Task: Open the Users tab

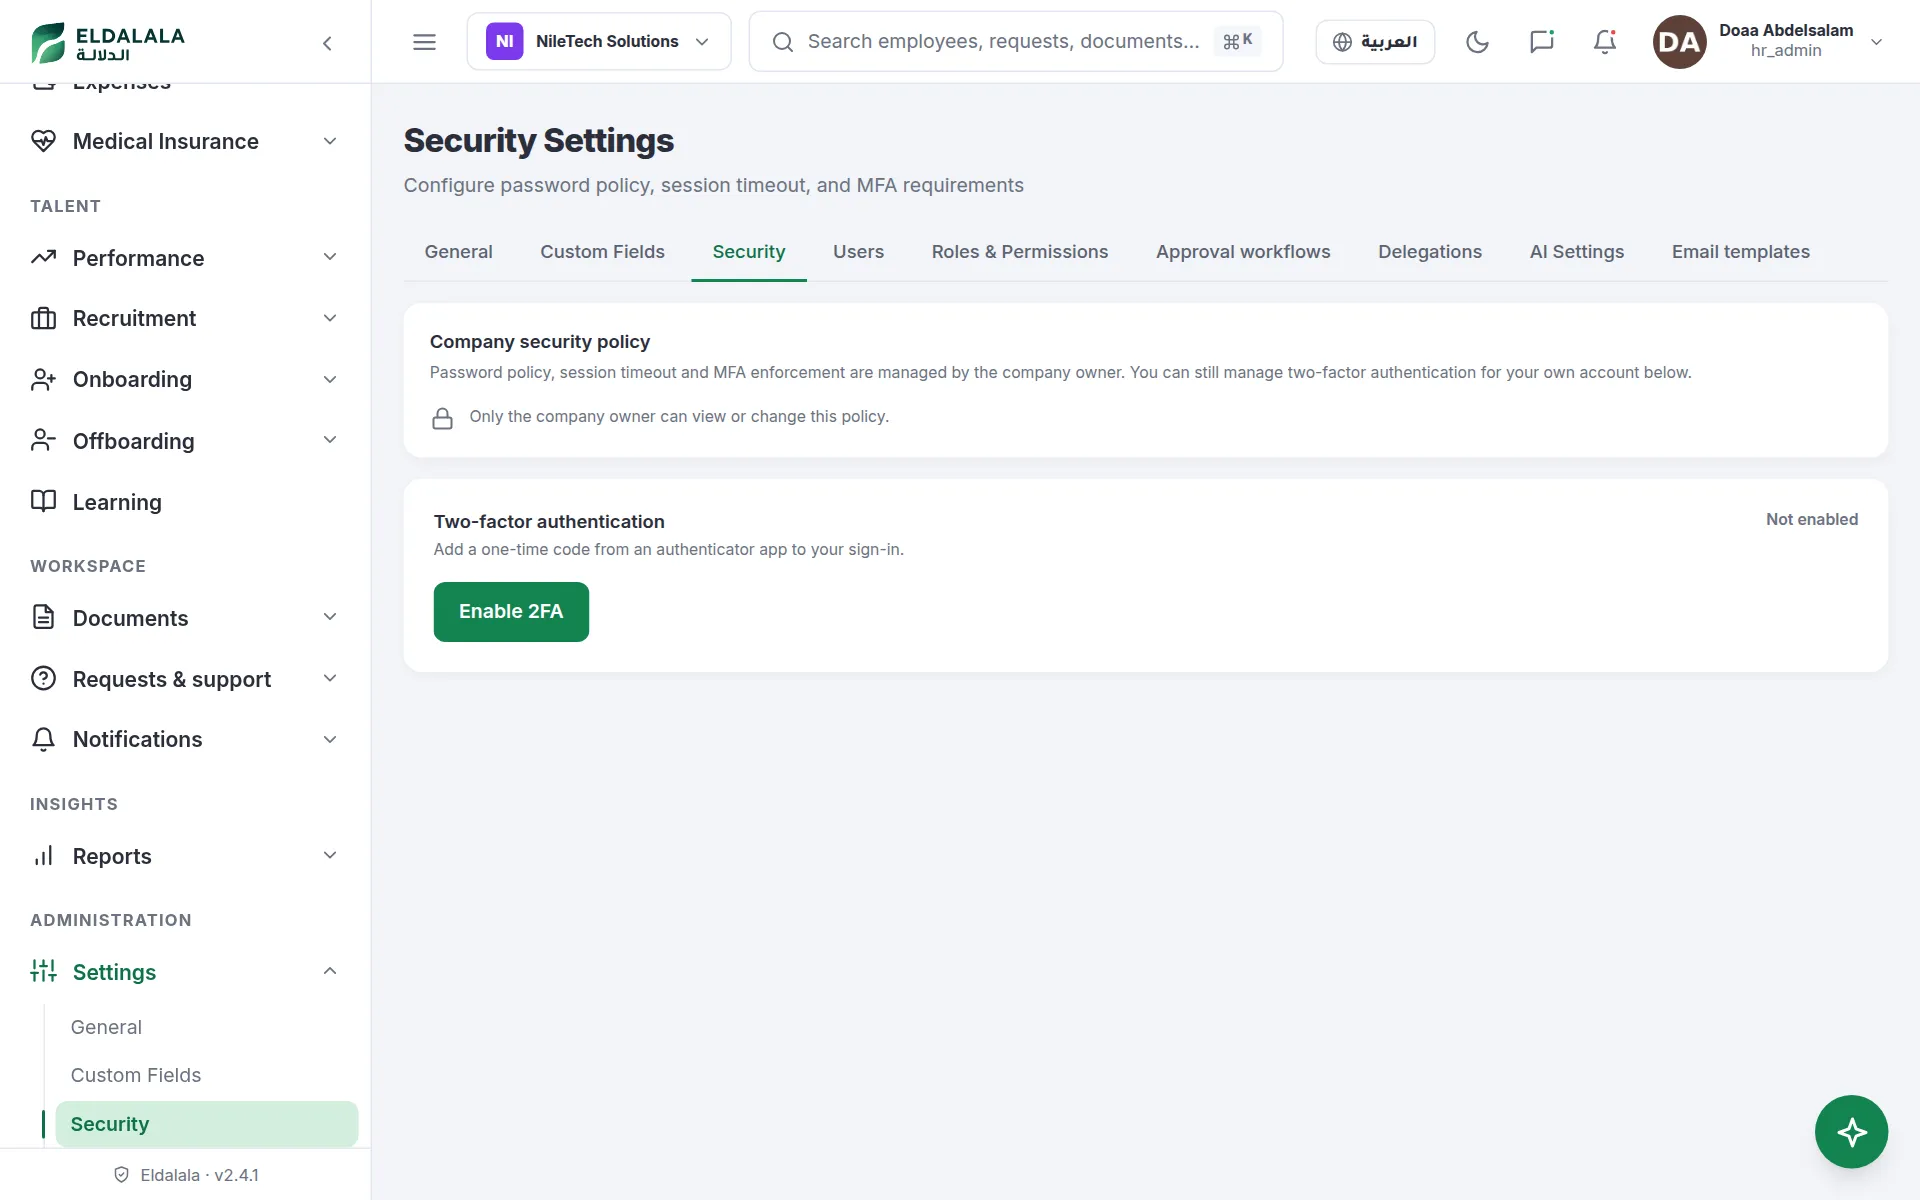Action: pyautogui.click(x=858, y=252)
